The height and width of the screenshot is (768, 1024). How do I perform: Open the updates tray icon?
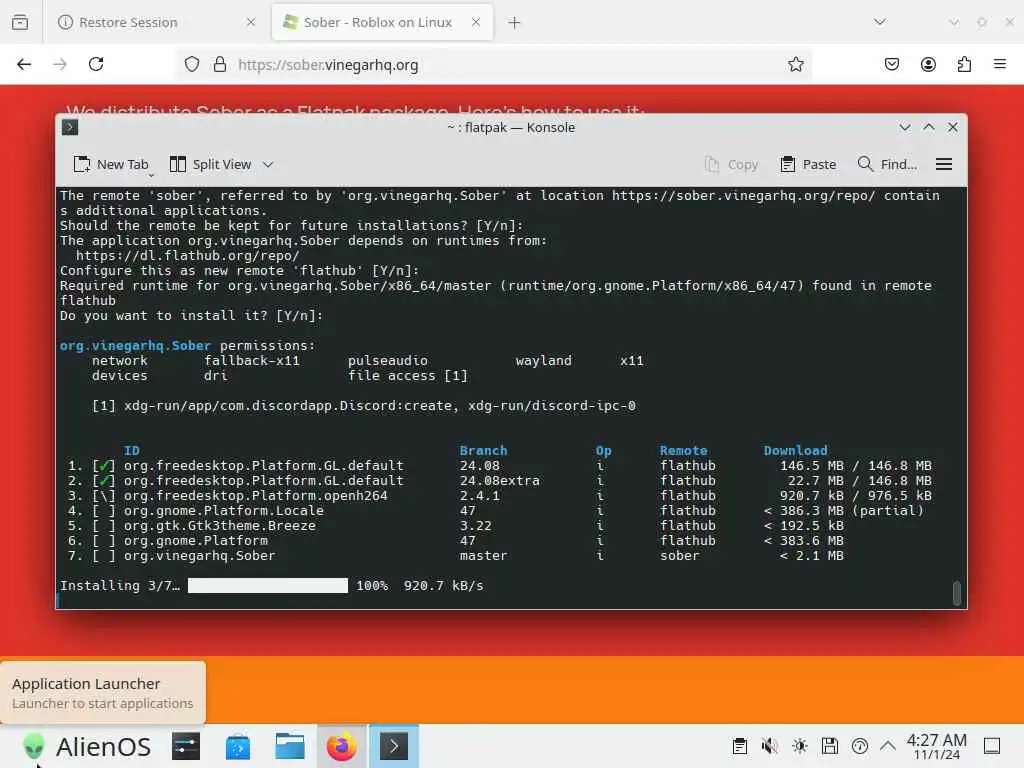click(x=859, y=746)
